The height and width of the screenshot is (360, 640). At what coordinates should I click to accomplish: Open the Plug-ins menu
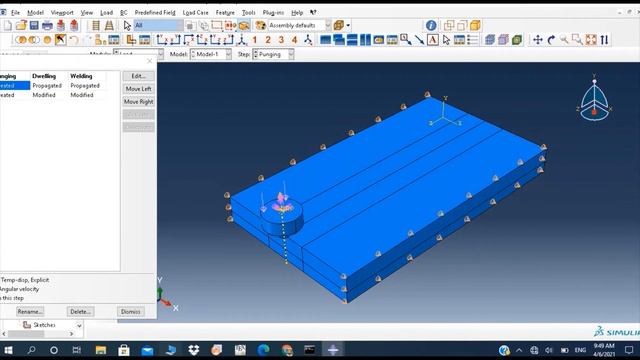pos(273,13)
